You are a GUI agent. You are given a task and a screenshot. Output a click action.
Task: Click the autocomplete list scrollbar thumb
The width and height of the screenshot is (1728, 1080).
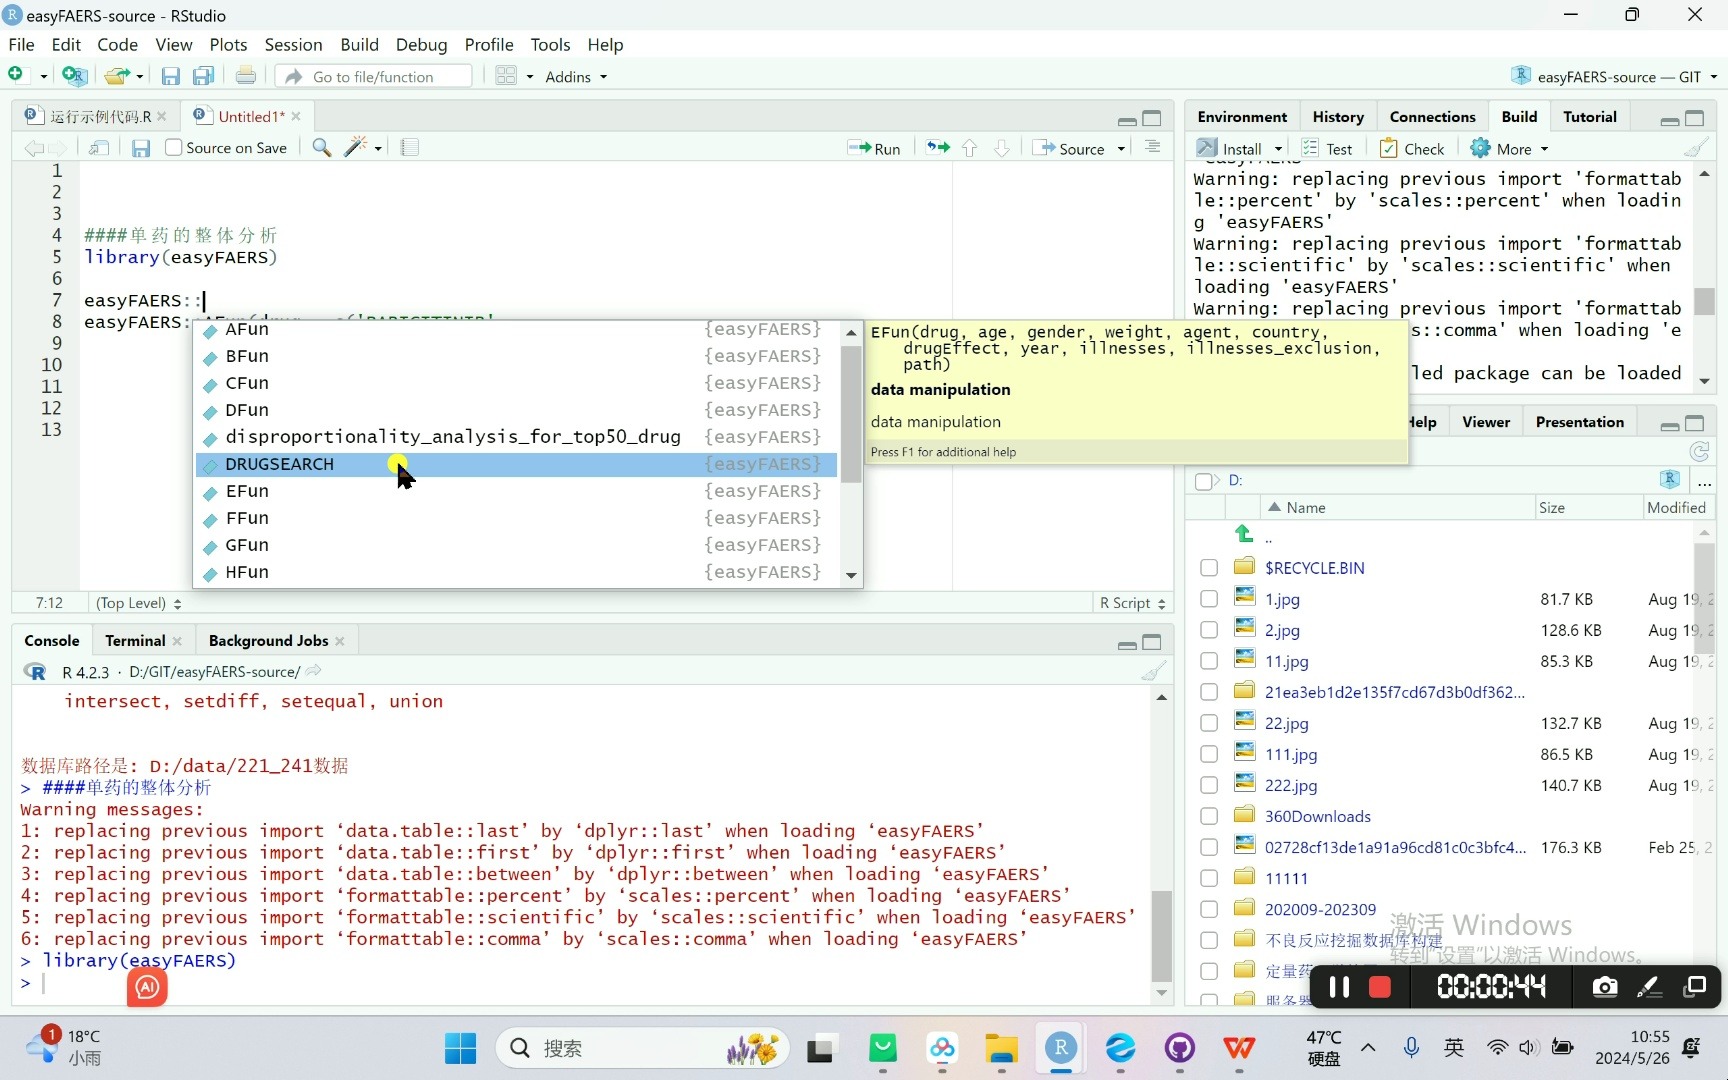pos(850,414)
